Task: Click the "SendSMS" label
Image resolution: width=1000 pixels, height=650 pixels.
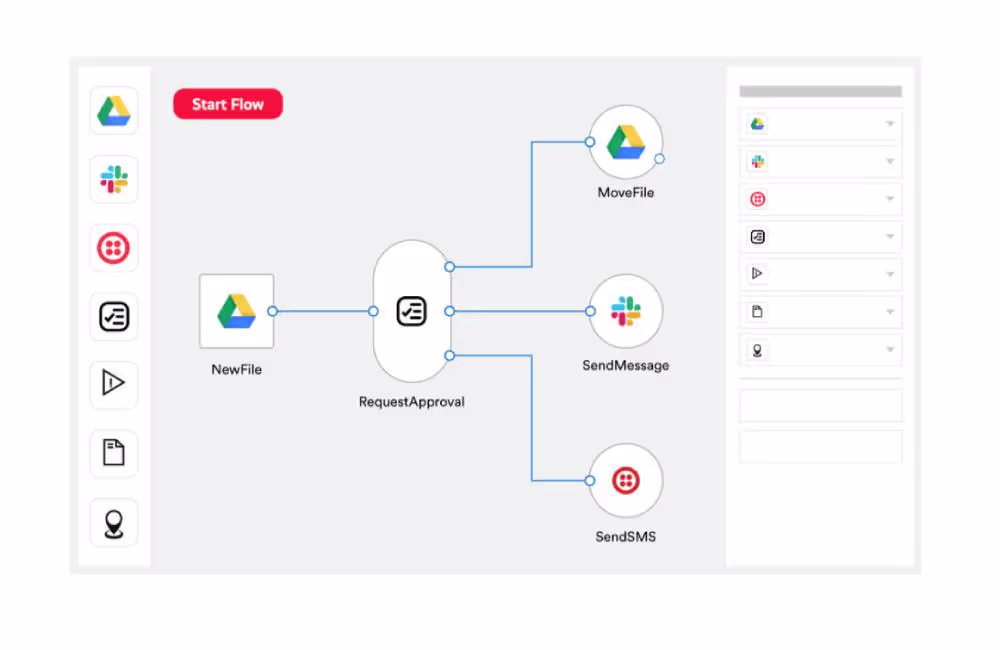Action: [x=626, y=537]
